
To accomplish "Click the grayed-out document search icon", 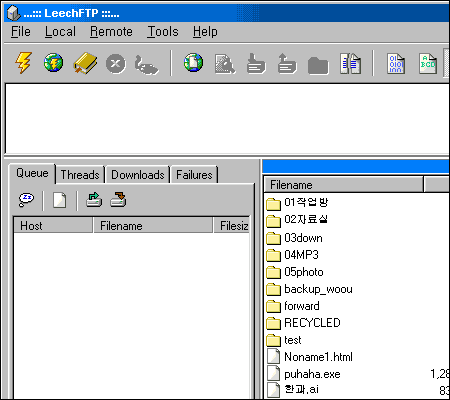I will pos(225,64).
